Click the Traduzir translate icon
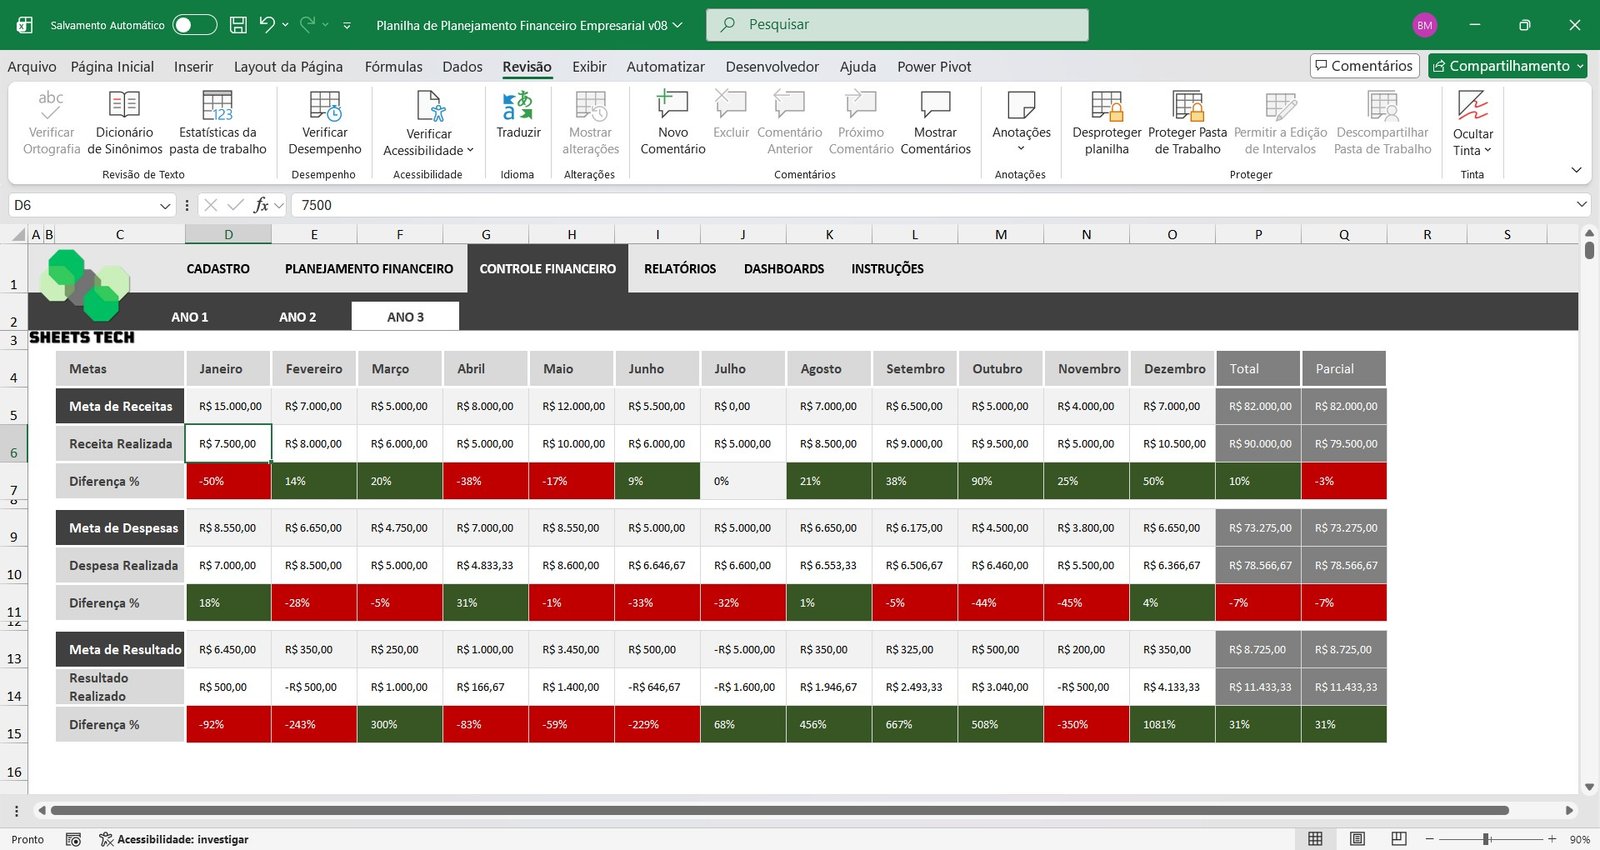Image resolution: width=1600 pixels, height=850 pixels. point(518,106)
